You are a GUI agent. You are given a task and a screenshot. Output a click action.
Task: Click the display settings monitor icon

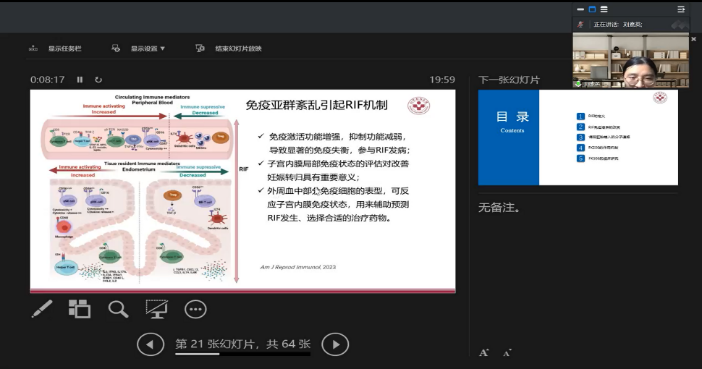click(116, 48)
